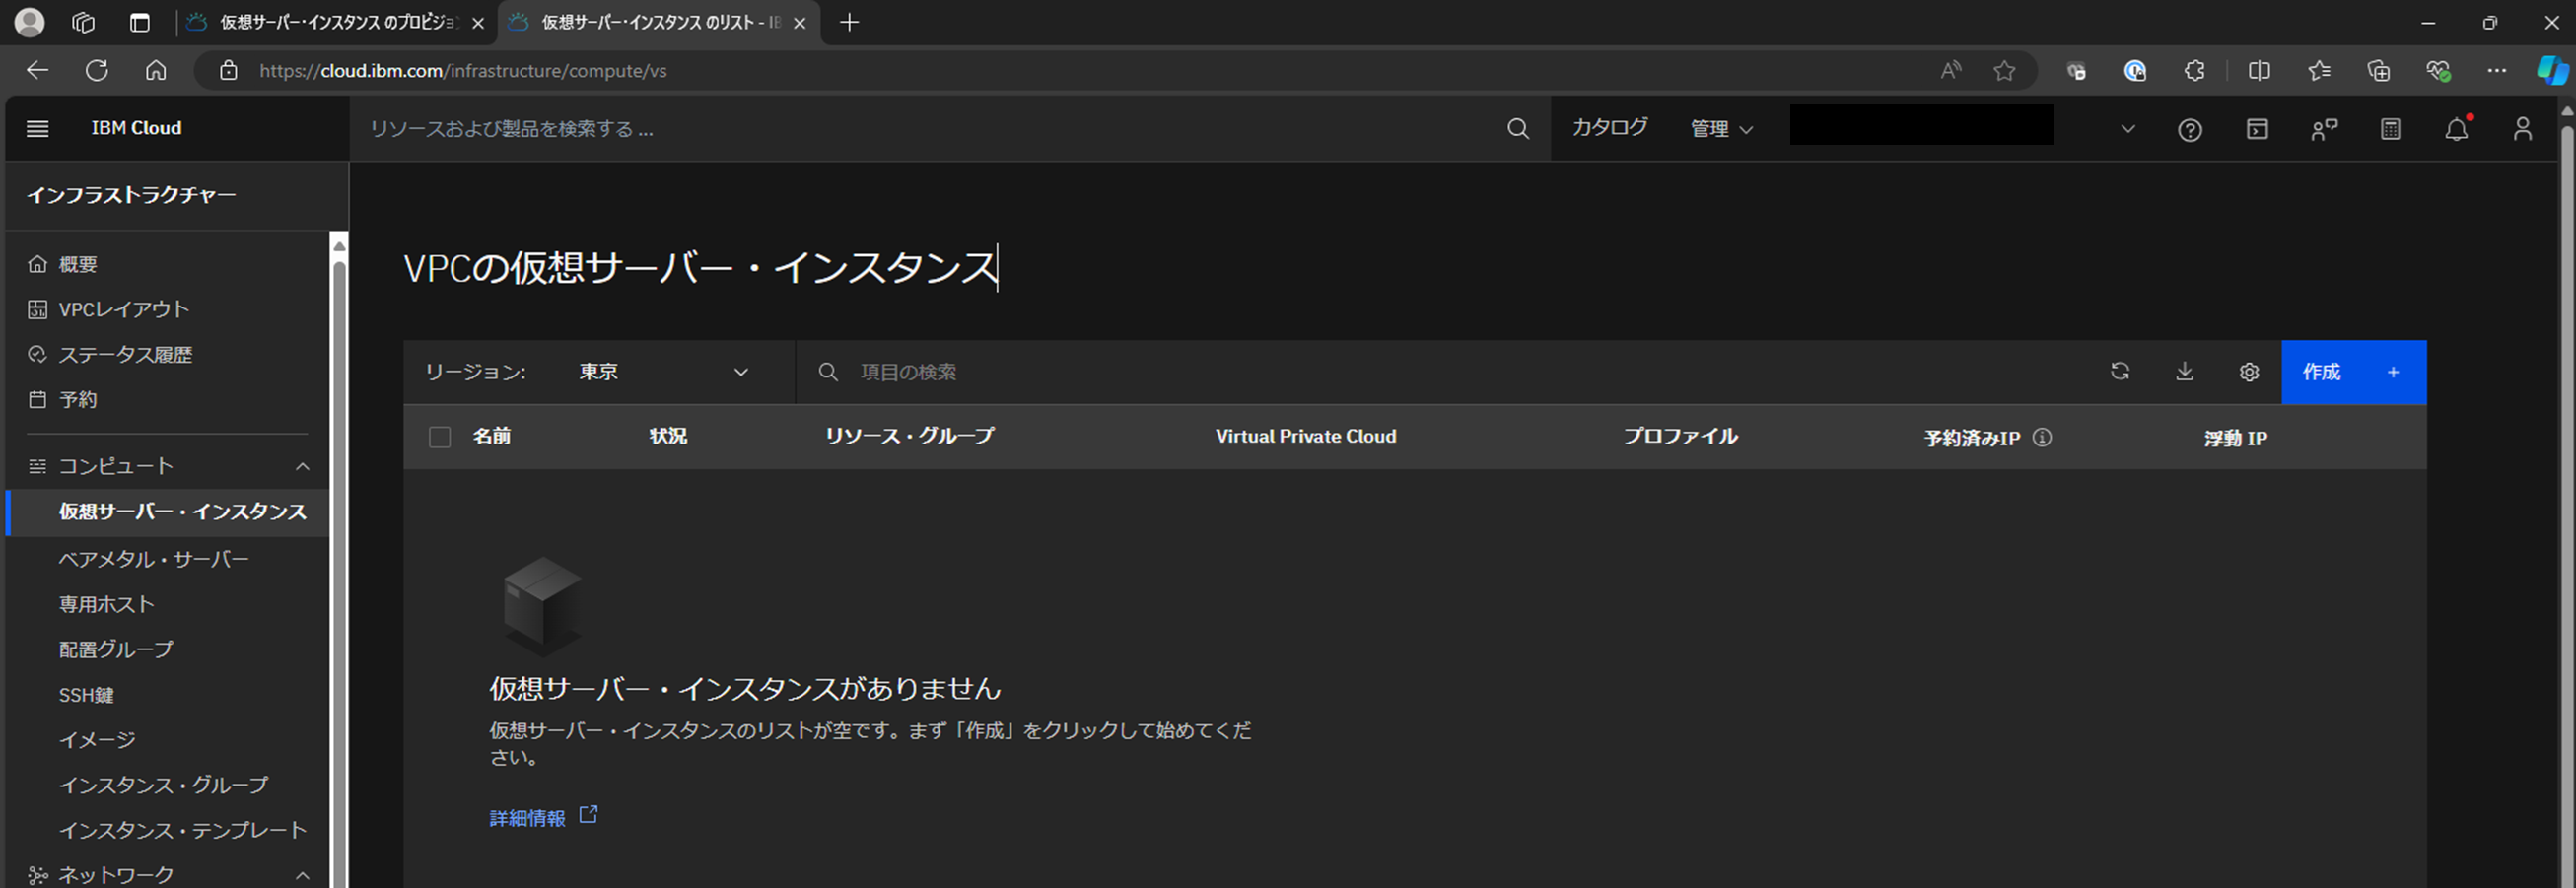Open the chat support icon
Image resolution: width=2576 pixels, height=888 pixels.
(2323, 129)
